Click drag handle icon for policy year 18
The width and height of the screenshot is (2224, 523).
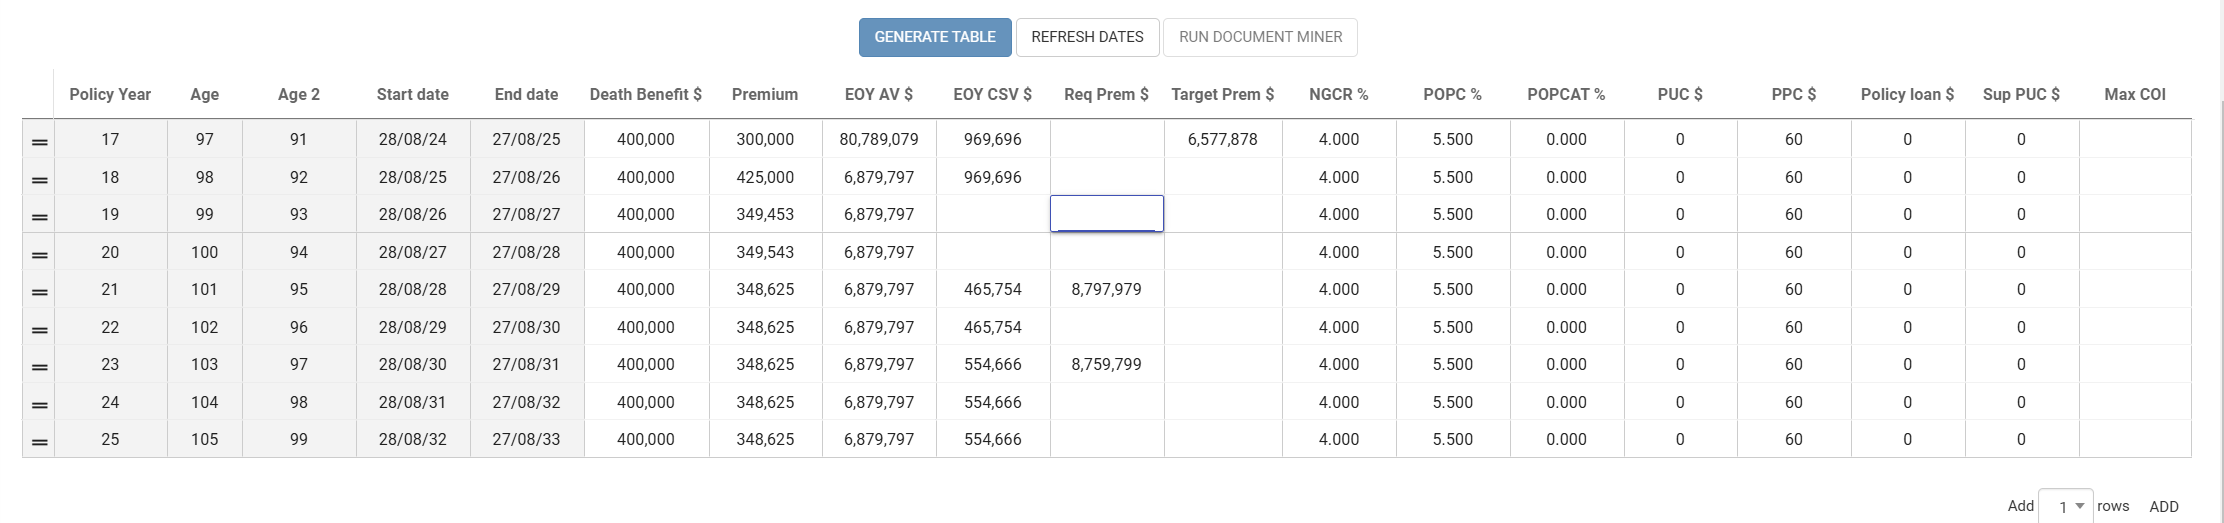(x=39, y=180)
